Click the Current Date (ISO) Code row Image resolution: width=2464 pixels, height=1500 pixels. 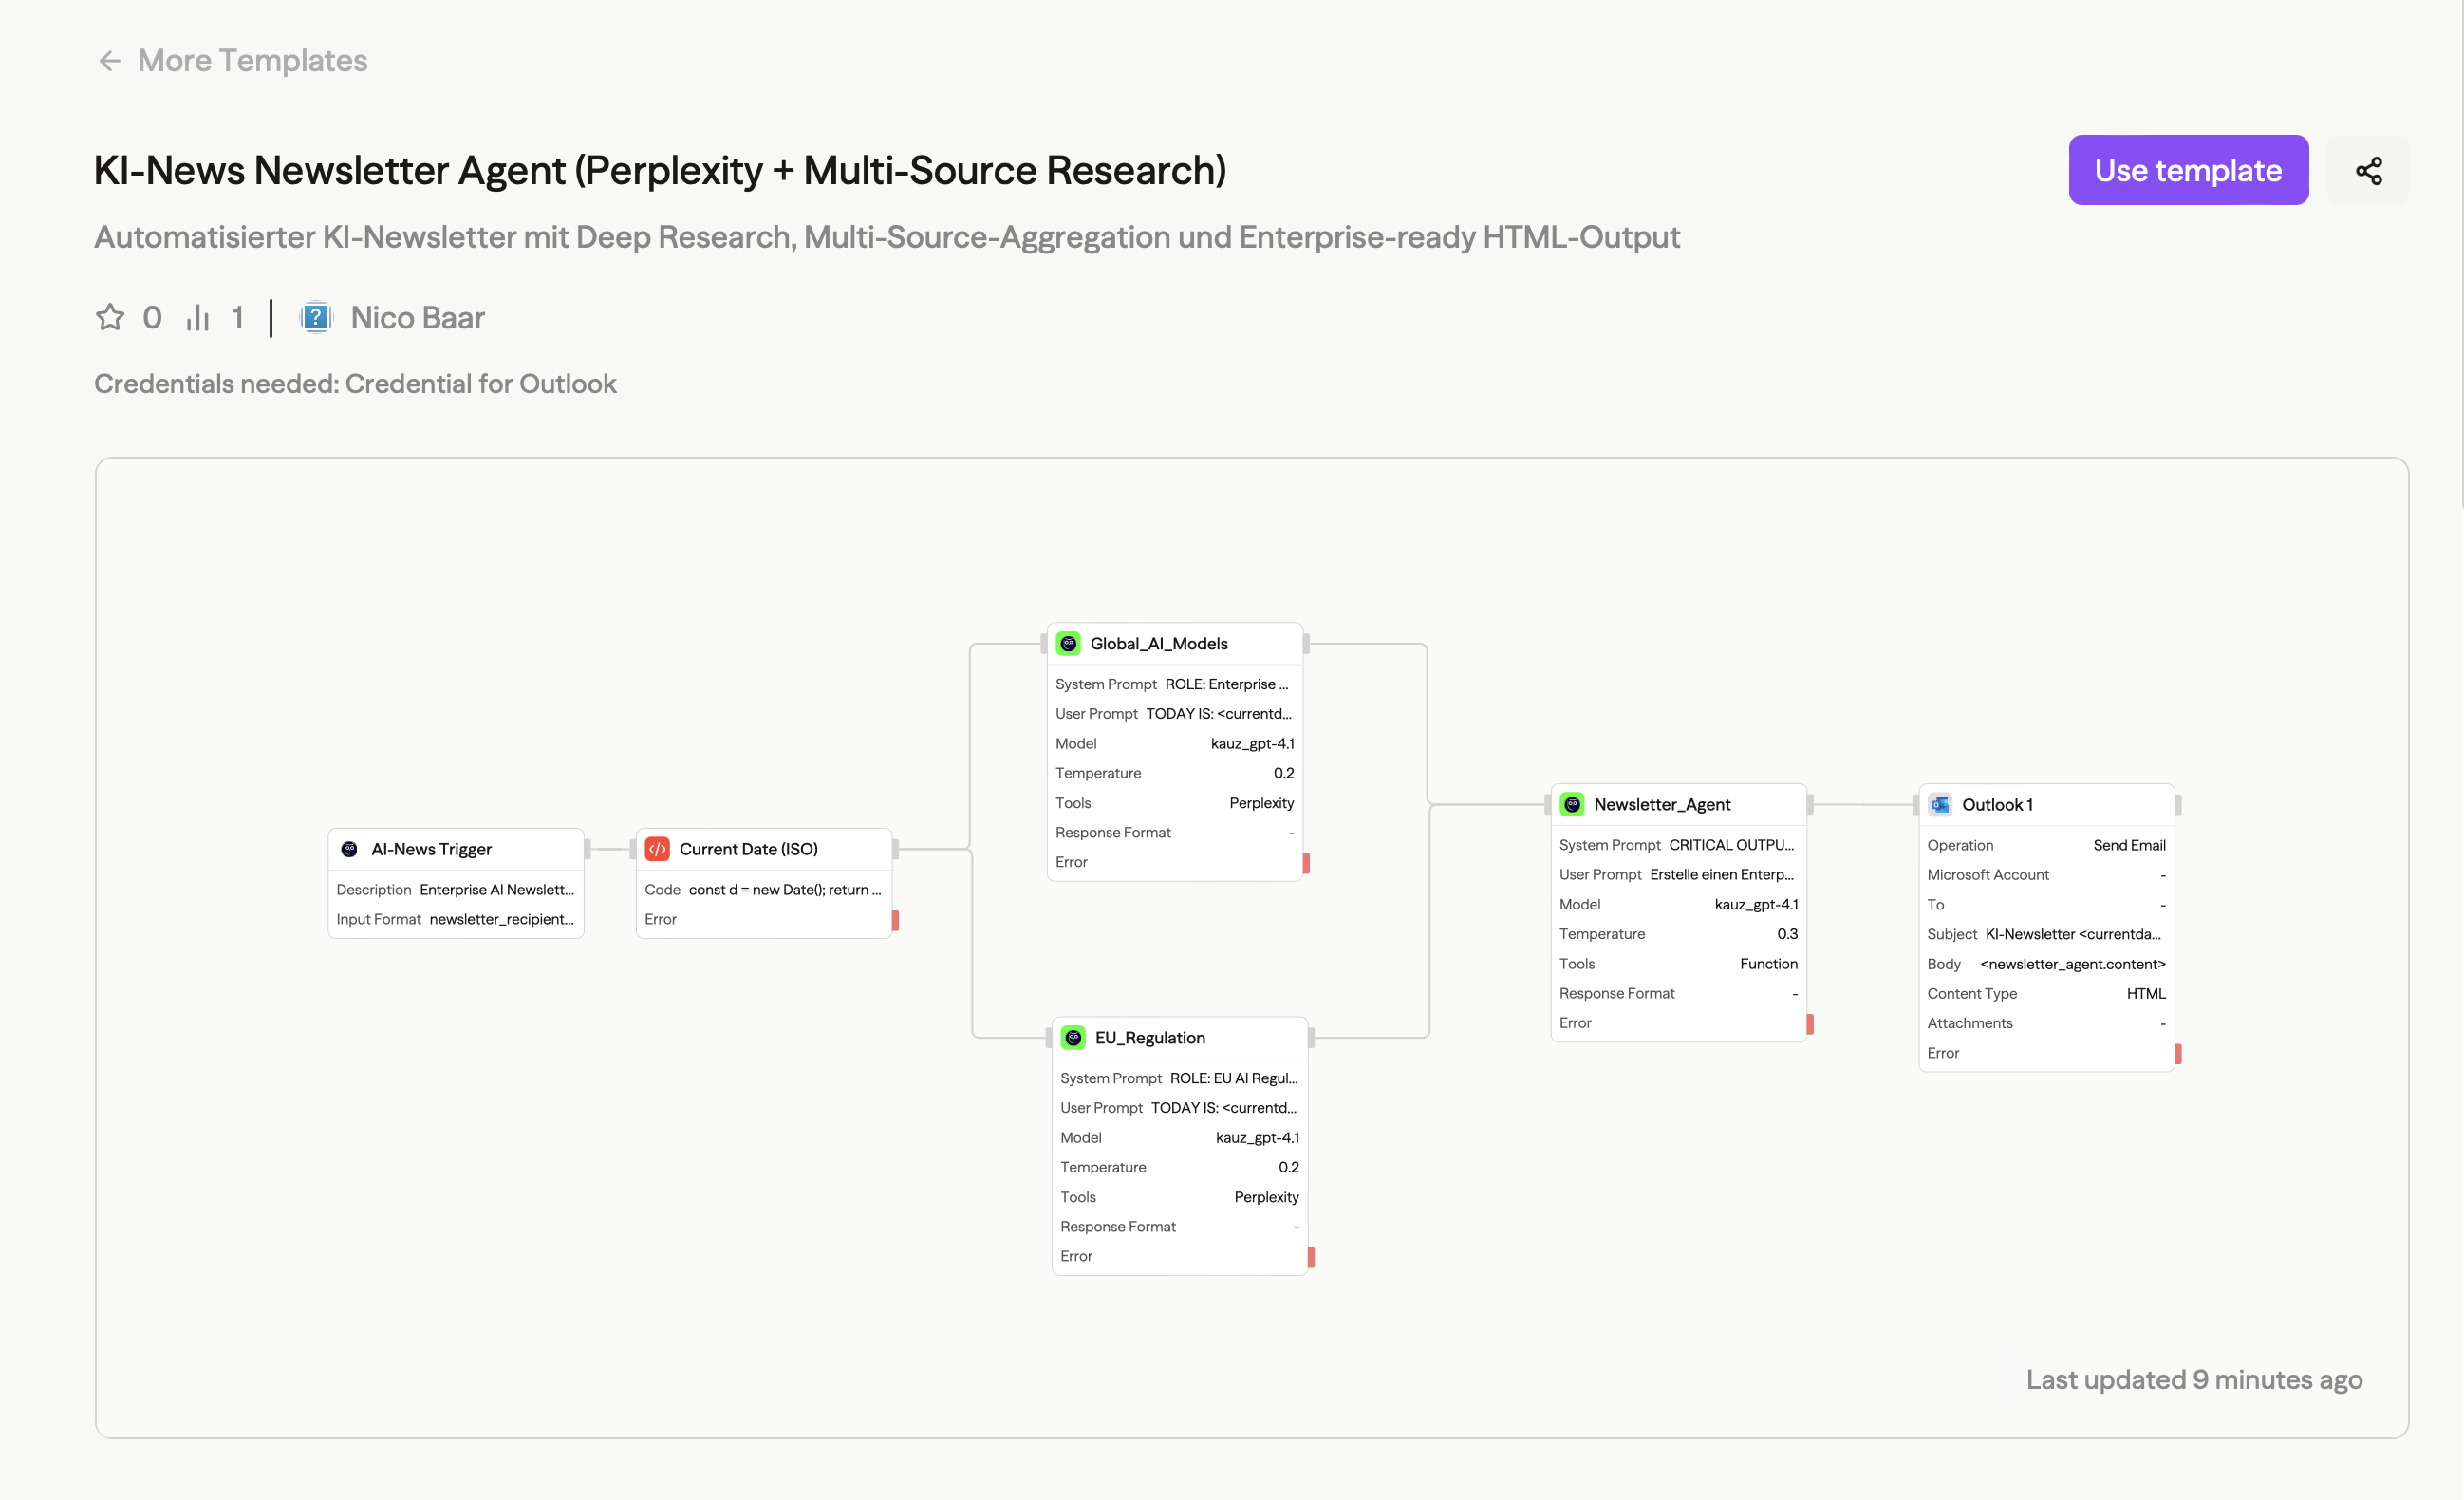pos(762,890)
